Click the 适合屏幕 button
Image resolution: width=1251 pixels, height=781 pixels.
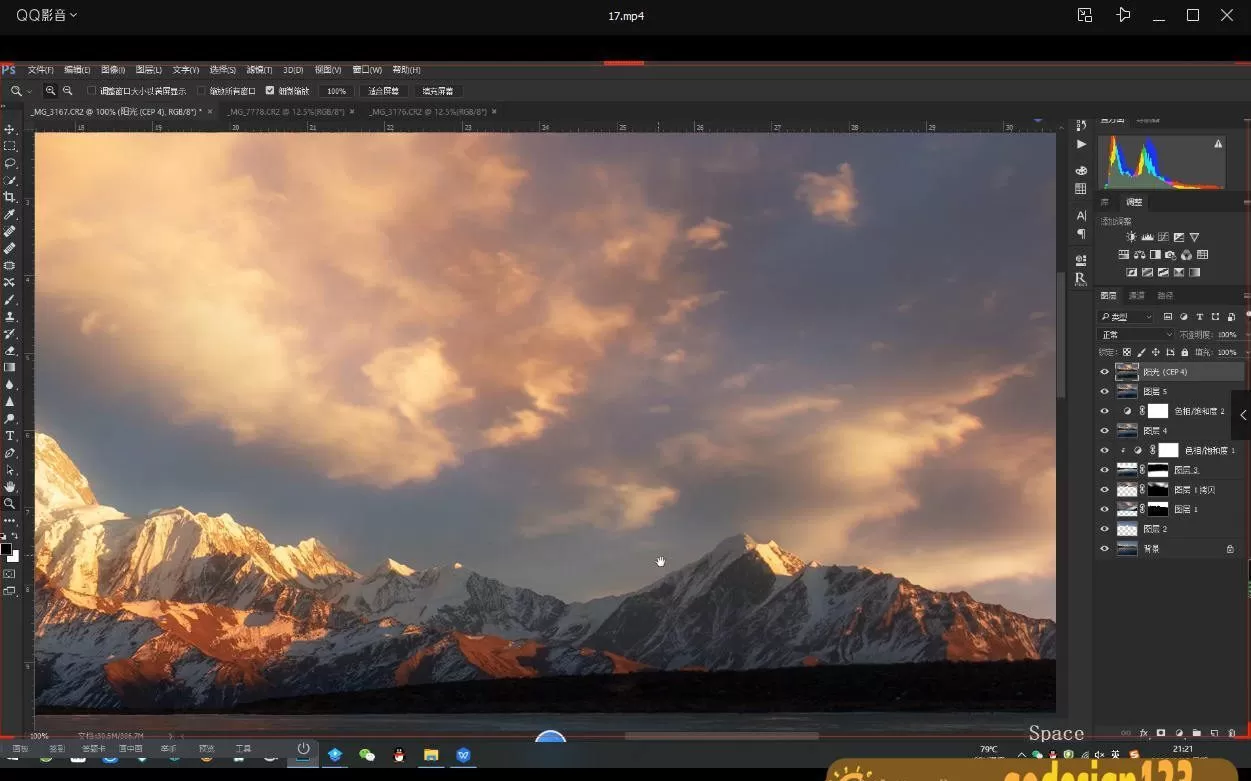pos(383,91)
